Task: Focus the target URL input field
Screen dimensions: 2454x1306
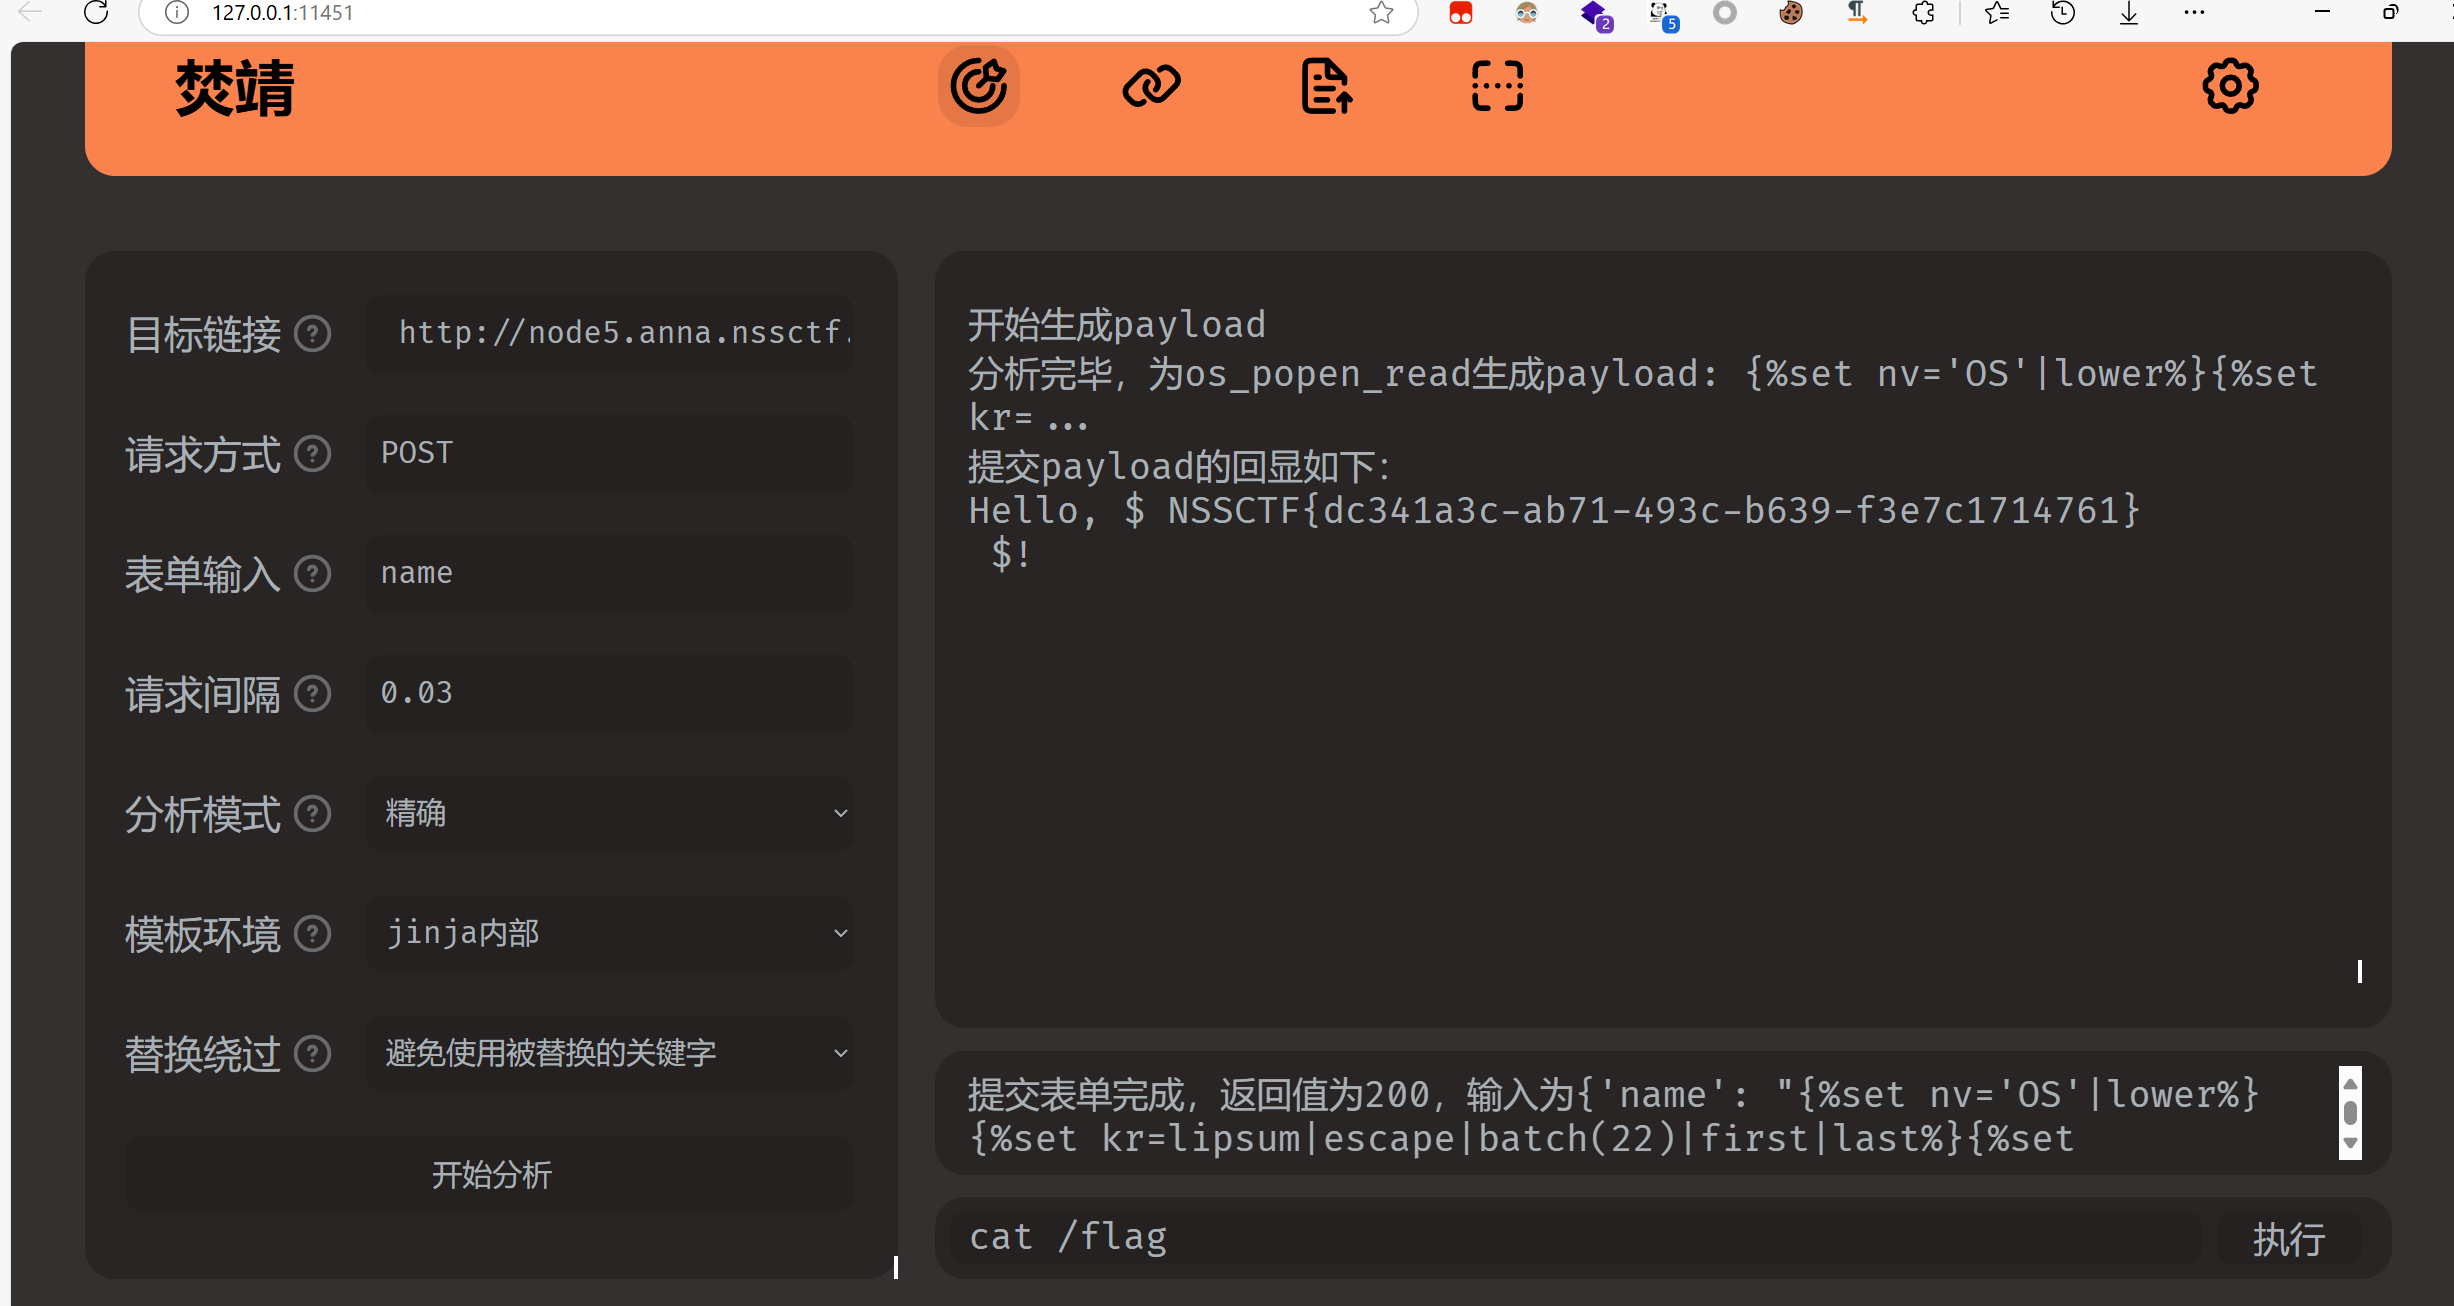Action: (609, 333)
